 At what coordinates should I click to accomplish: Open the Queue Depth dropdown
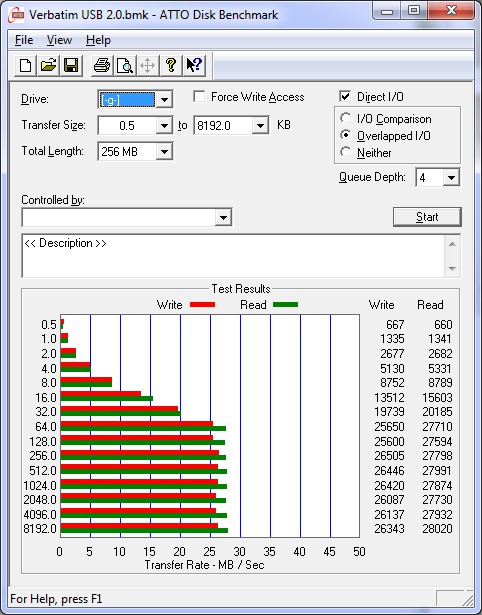[451, 178]
